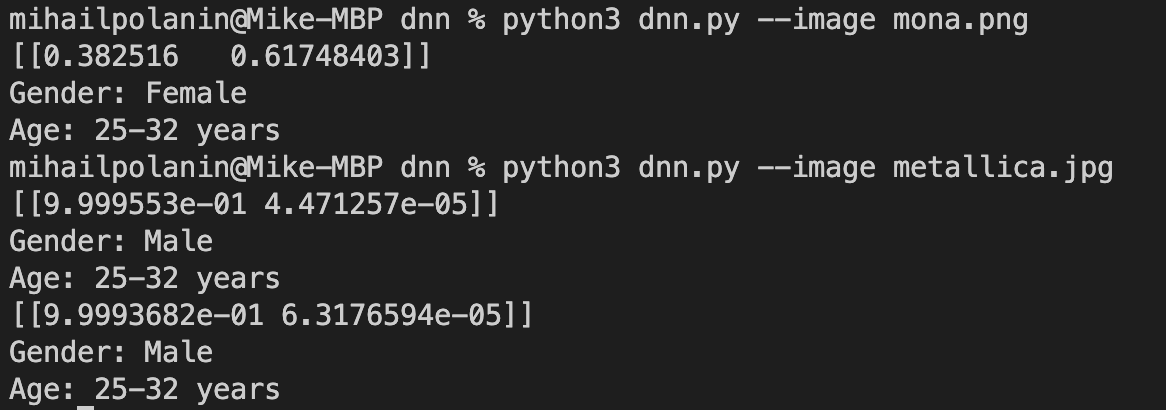1166x410 pixels.
Task: Click the "--image" flag before metallica.jpg
Action: pos(816,168)
